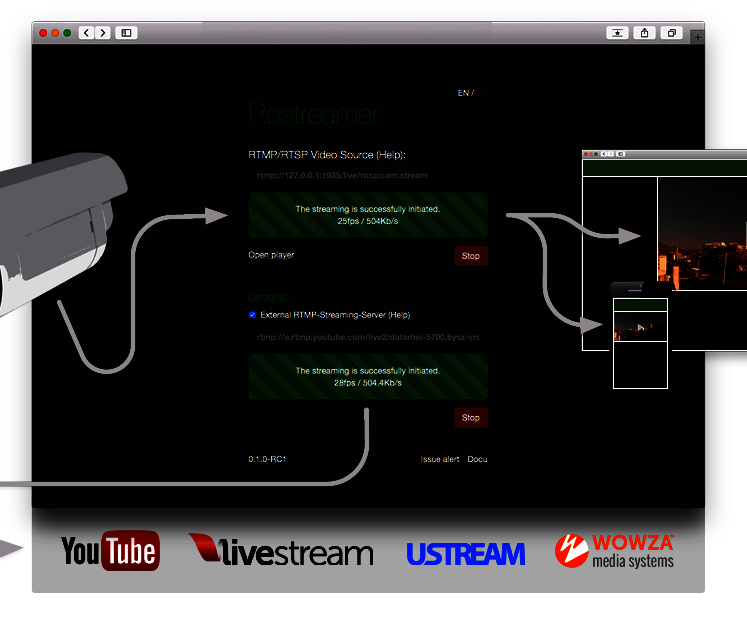747x623 pixels.
Task: Click the Open player link
Action: tap(271, 255)
